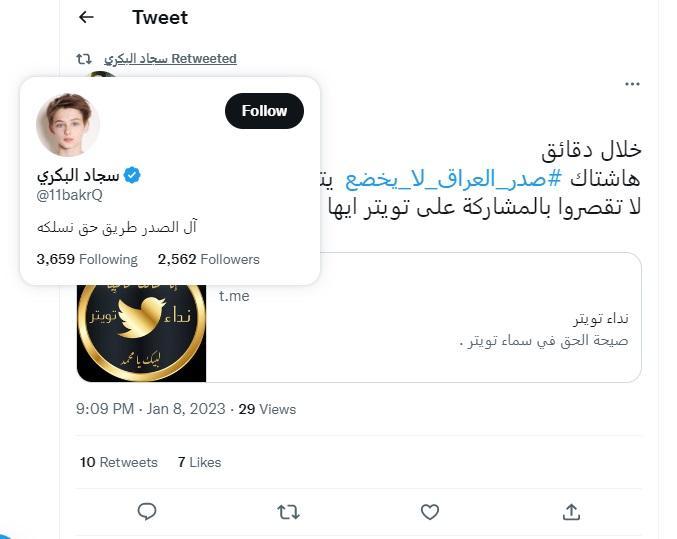
Task: Open the Retweeted-by user link
Action: 170,59
